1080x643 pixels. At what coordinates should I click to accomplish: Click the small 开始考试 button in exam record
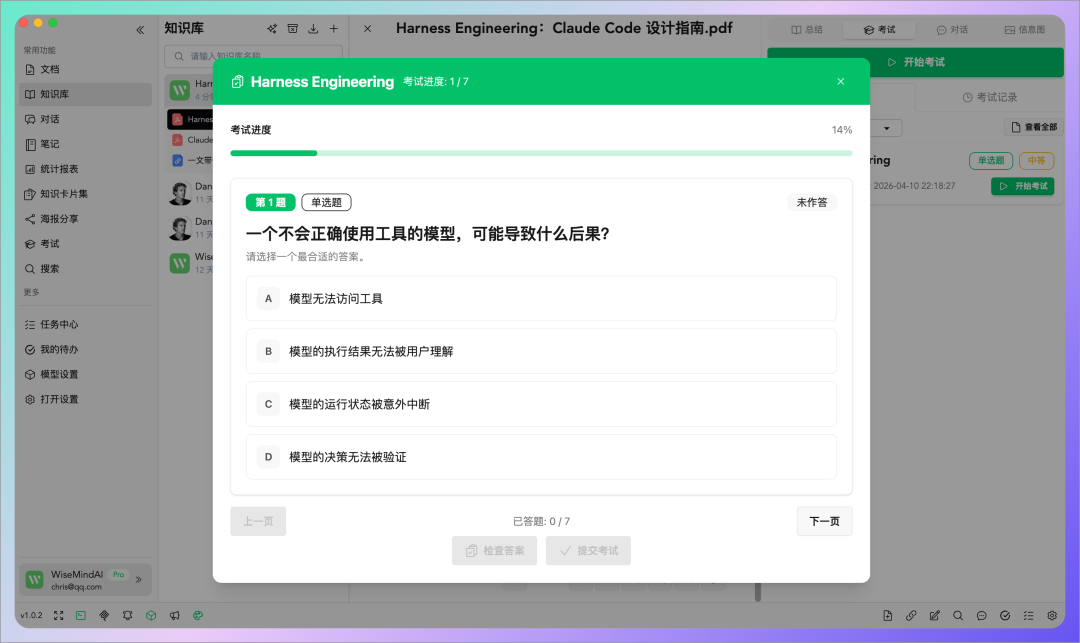pyautogui.click(x=1023, y=186)
